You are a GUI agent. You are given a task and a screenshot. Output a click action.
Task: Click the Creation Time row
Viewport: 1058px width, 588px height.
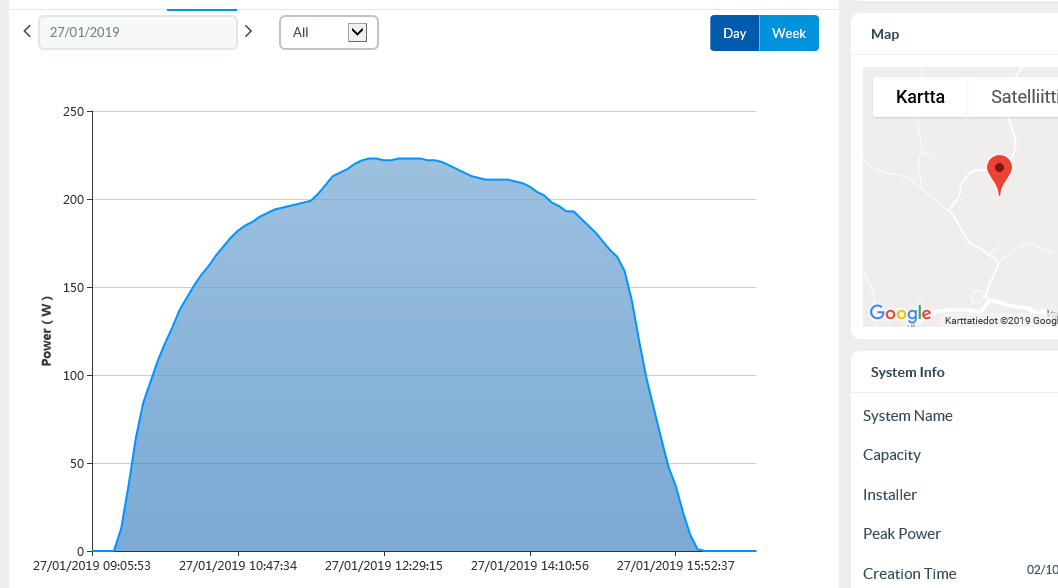[954, 574]
